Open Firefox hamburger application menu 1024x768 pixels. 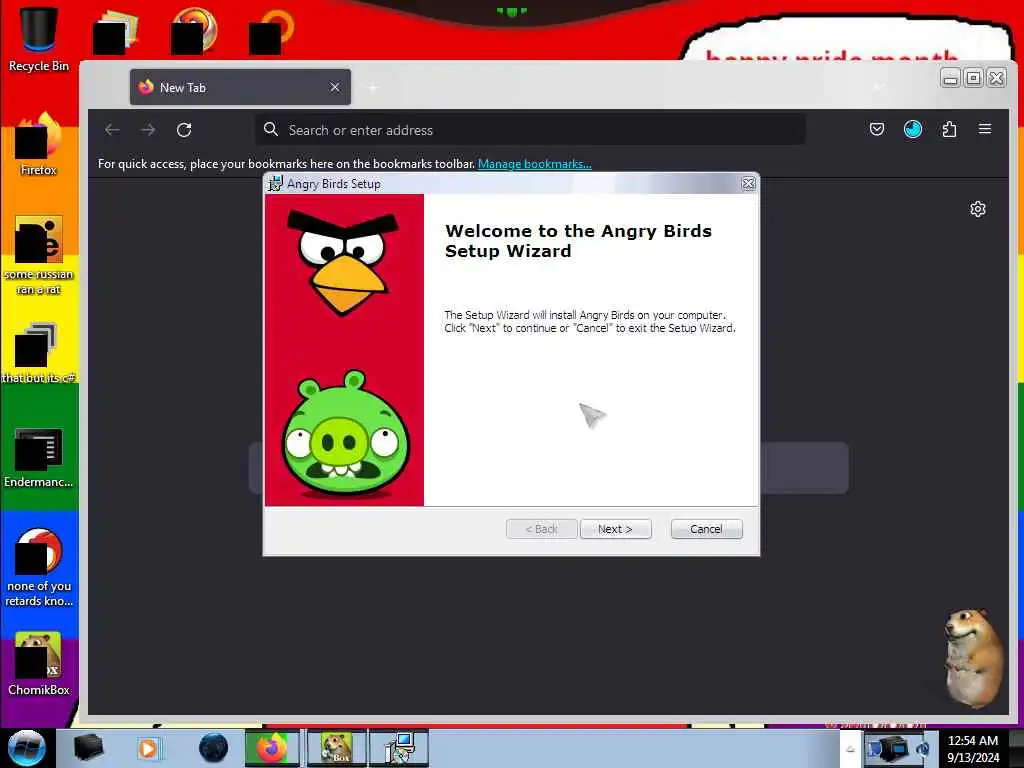pos(985,129)
